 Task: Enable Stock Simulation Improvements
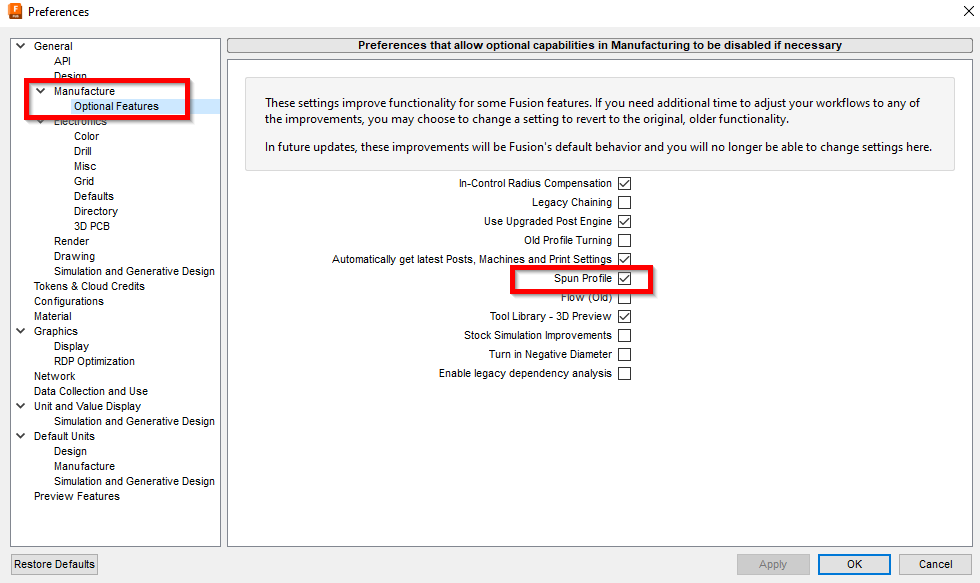coord(624,335)
